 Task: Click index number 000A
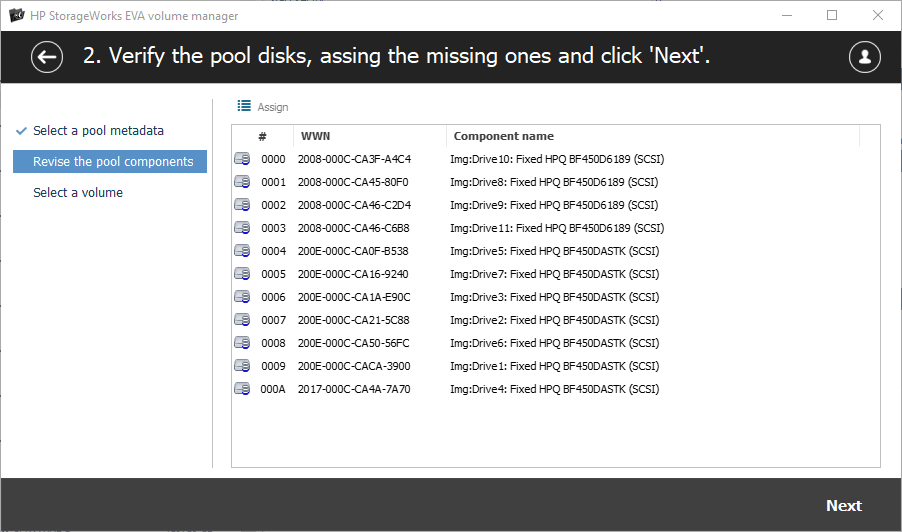coord(273,389)
